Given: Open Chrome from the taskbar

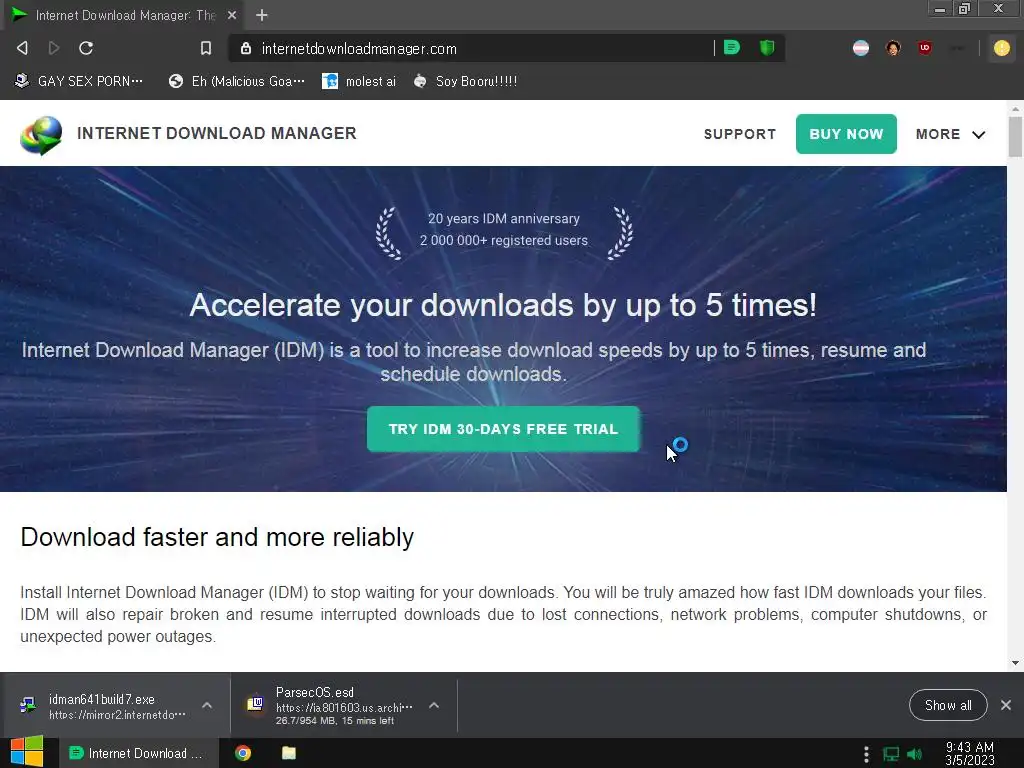Looking at the screenshot, I should pyautogui.click(x=243, y=753).
